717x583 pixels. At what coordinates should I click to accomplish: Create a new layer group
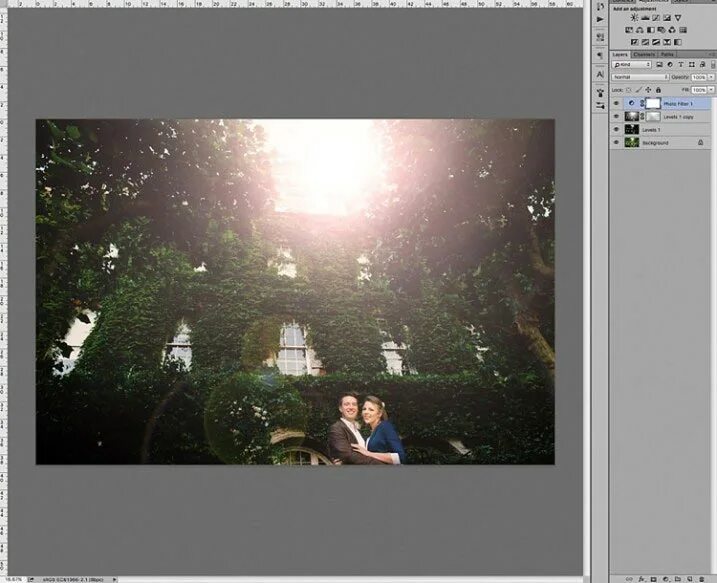coord(678,579)
